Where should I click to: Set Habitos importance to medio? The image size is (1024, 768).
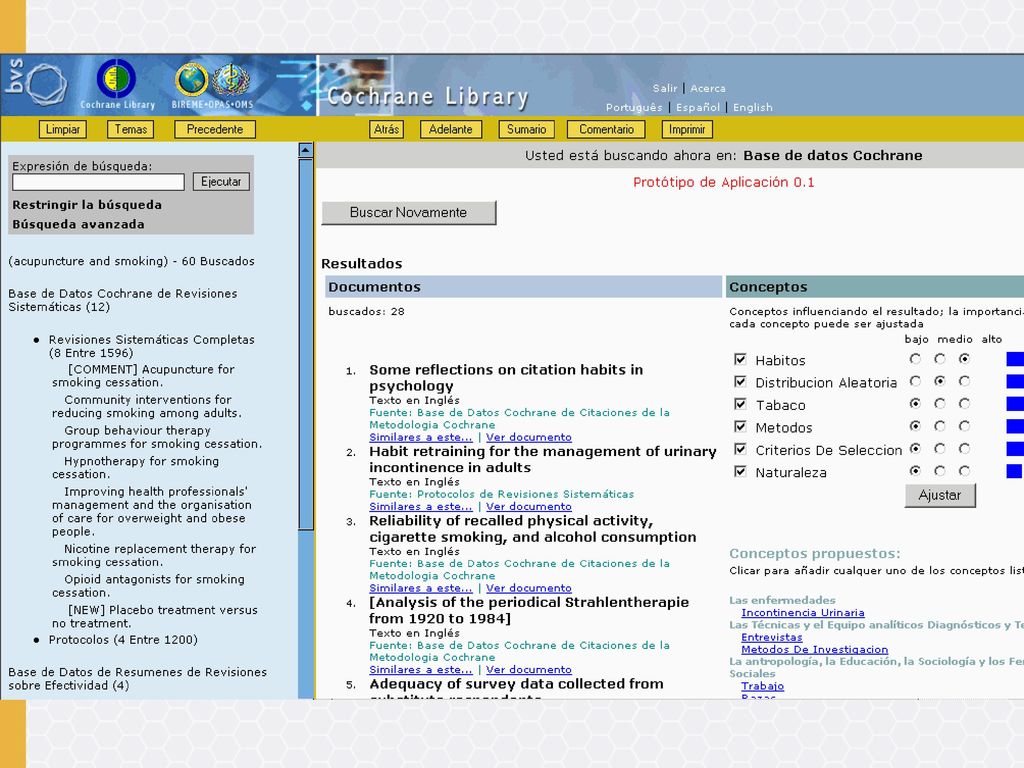pos(940,359)
